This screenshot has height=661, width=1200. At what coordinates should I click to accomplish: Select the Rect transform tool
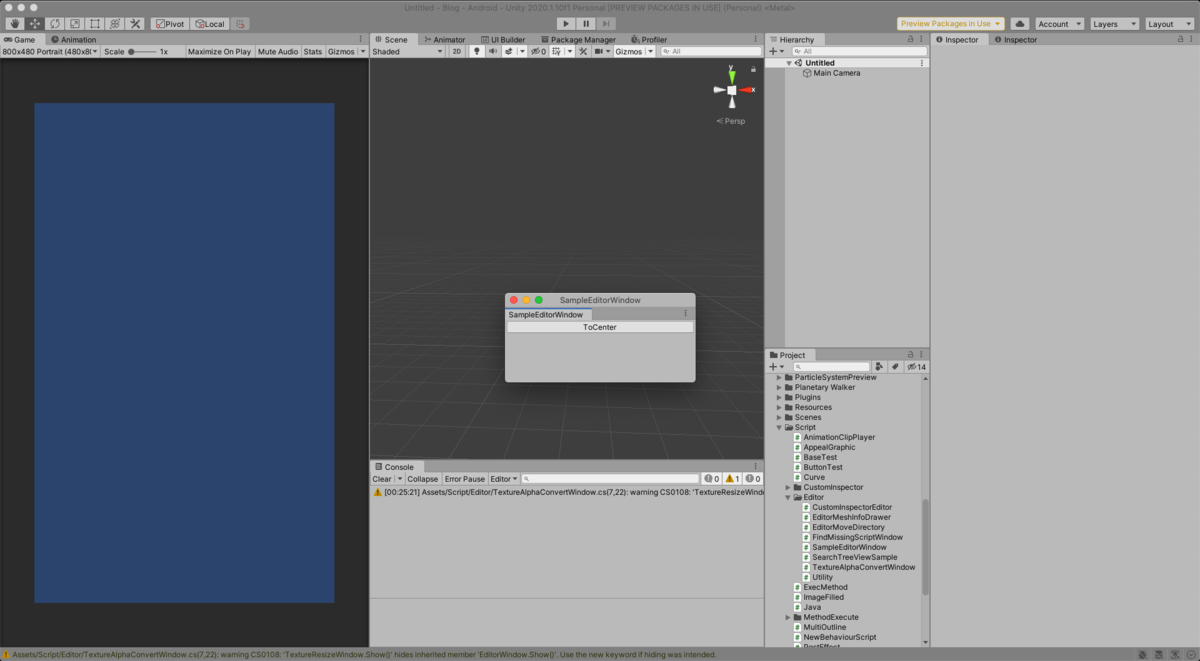[94, 23]
